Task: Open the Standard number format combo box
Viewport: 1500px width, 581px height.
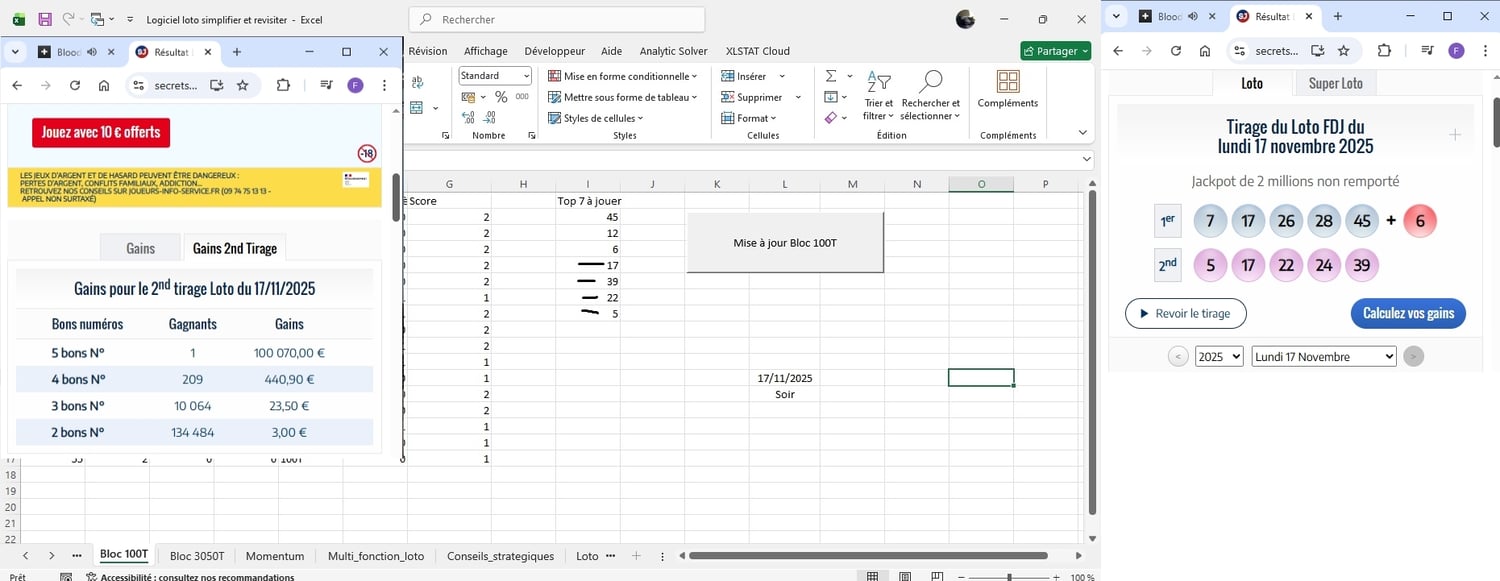Action: coord(495,76)
